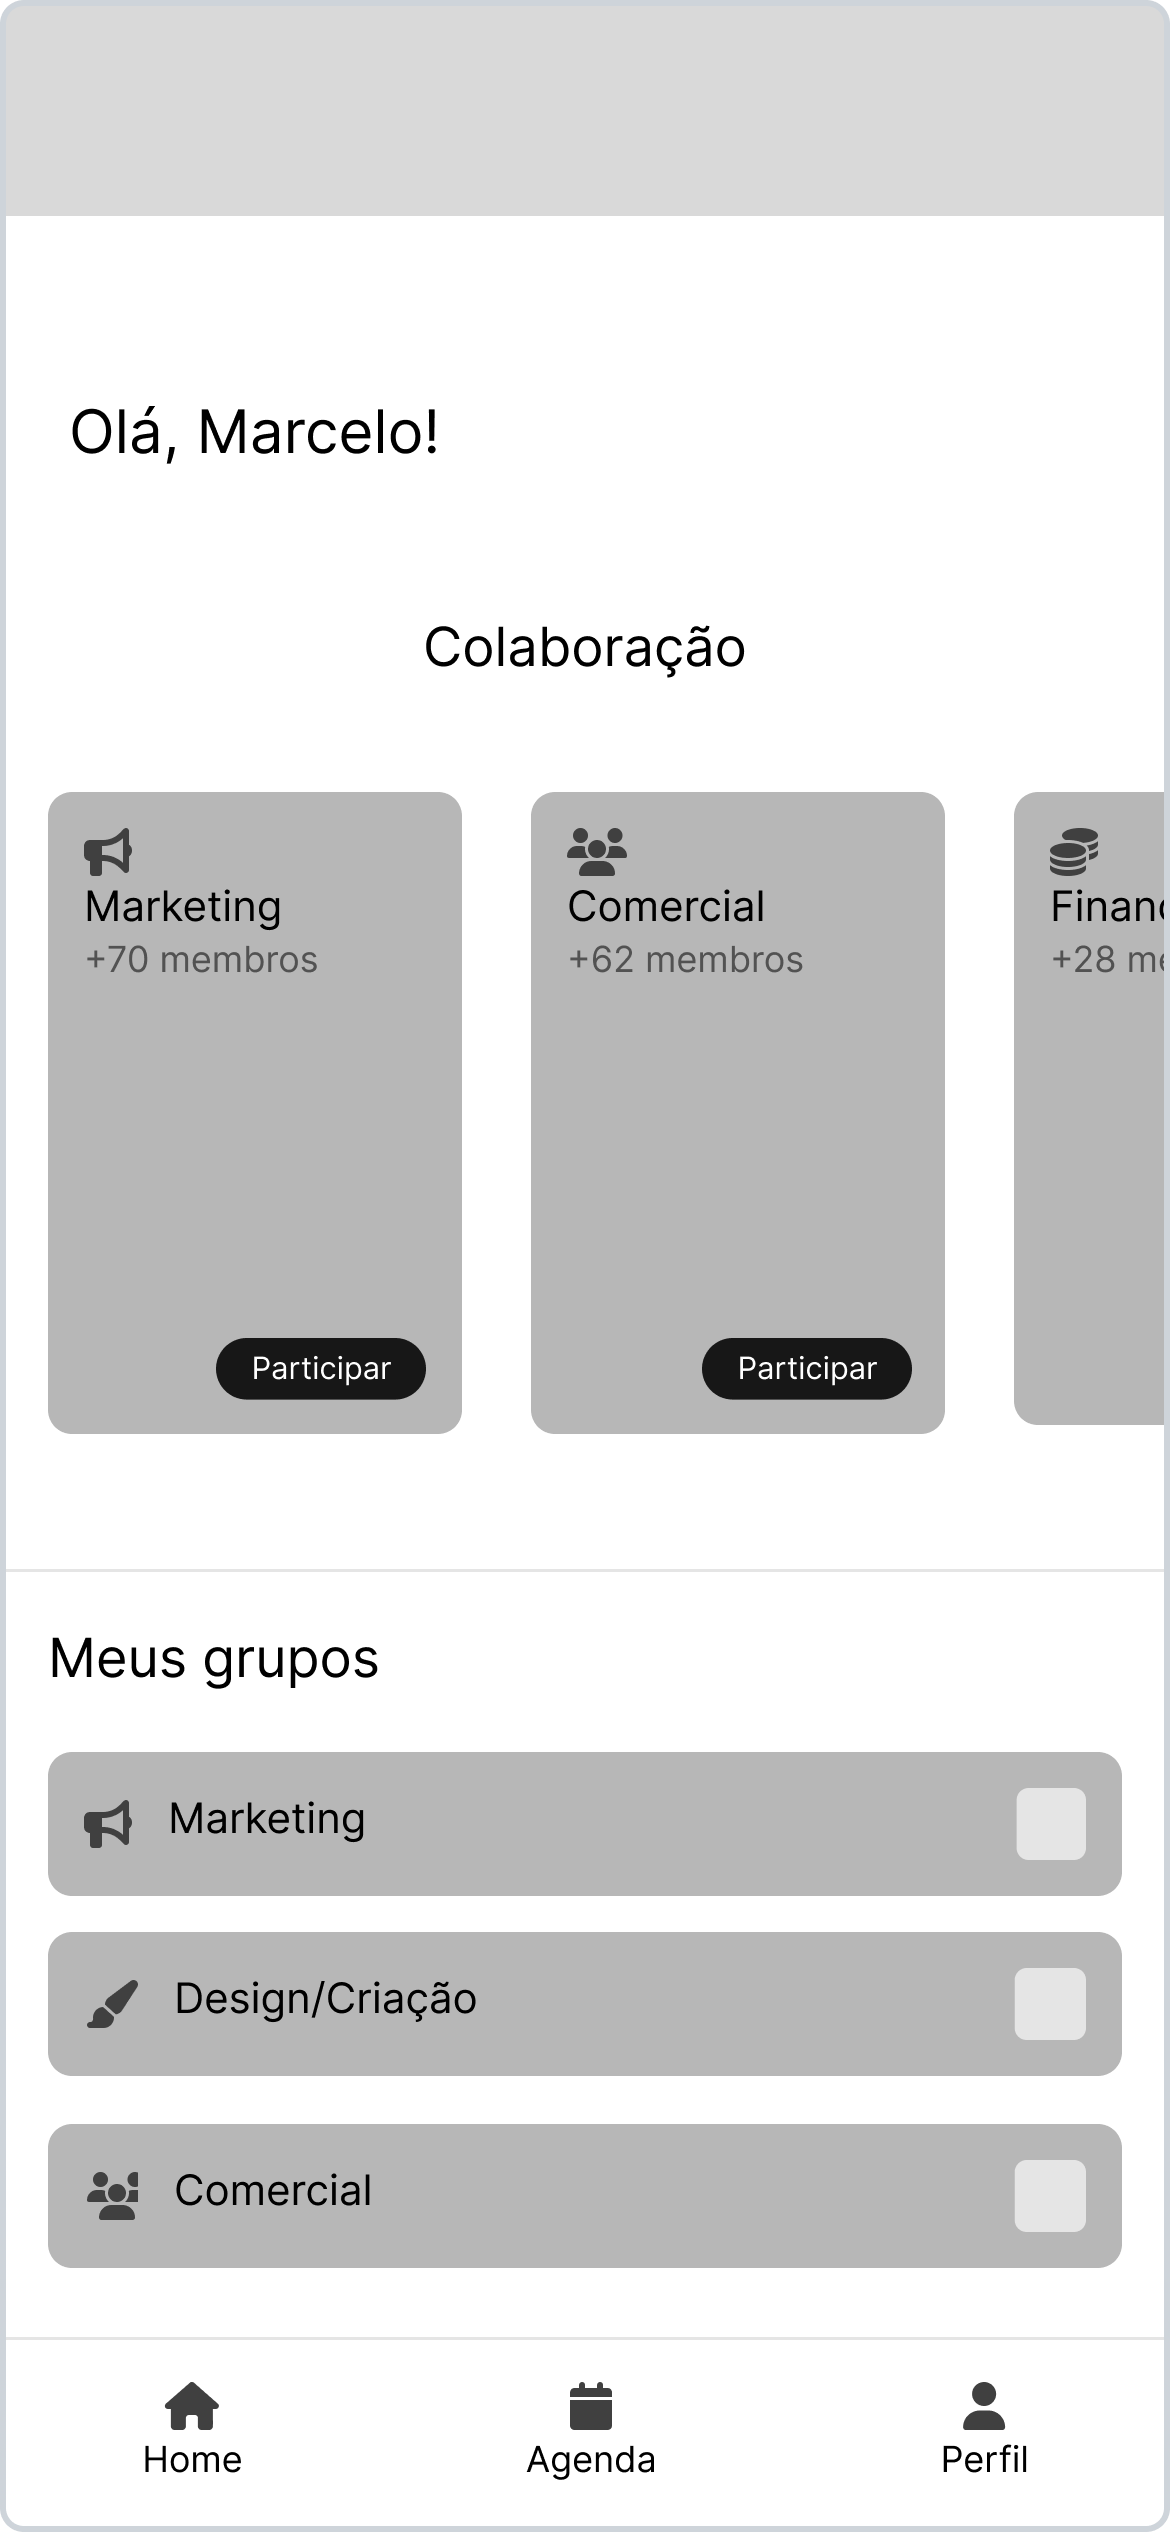This screenshot has width=1170, height=2532.
Task: Click people icon in Comercial group row
Action: [113, 2196]
